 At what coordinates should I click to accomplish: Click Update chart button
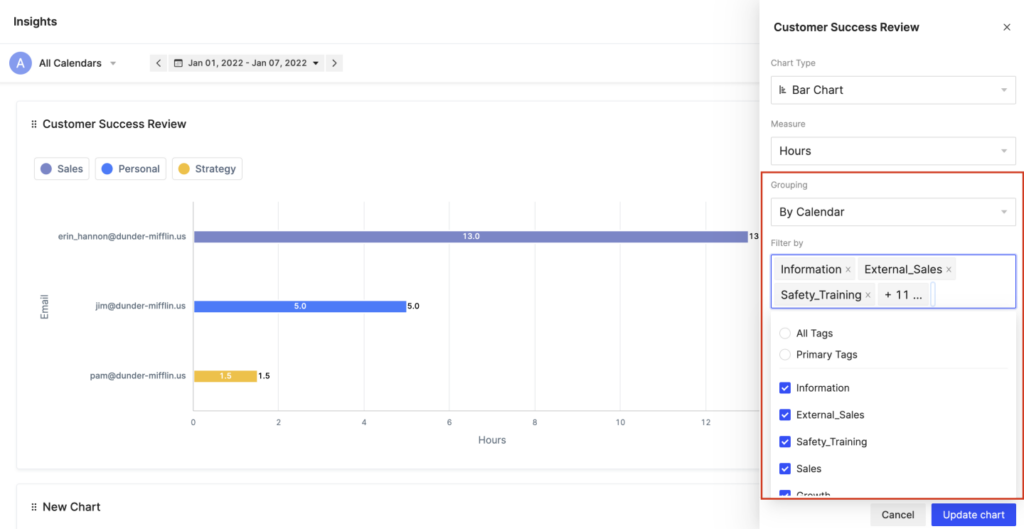(973, 515)
